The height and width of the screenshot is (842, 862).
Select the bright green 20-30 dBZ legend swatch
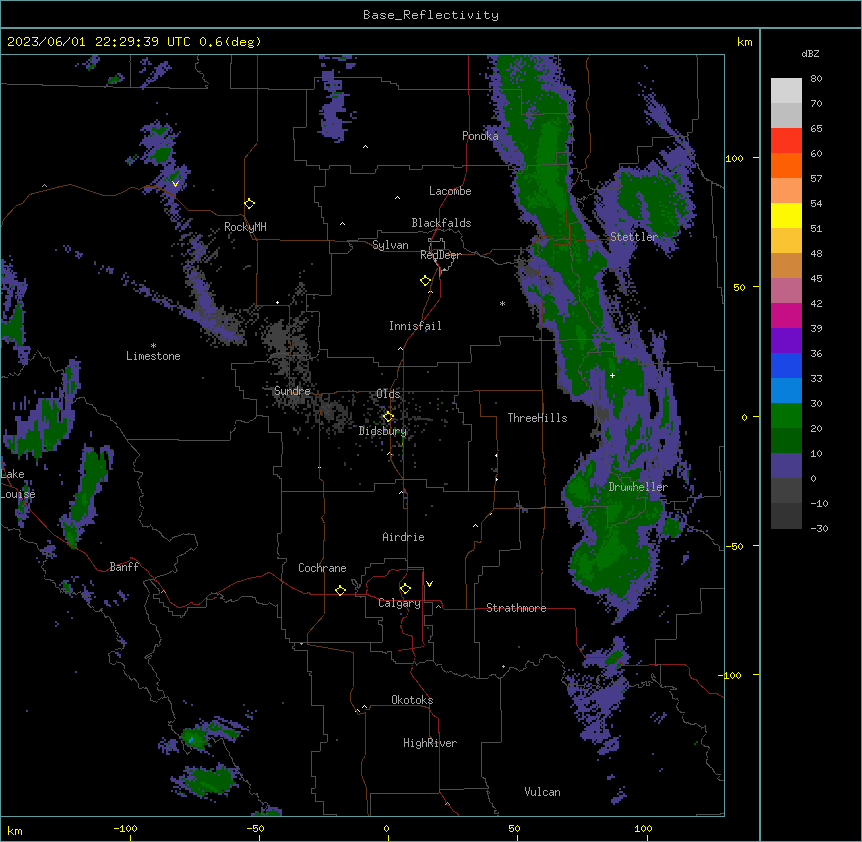[x=786, y=416]
